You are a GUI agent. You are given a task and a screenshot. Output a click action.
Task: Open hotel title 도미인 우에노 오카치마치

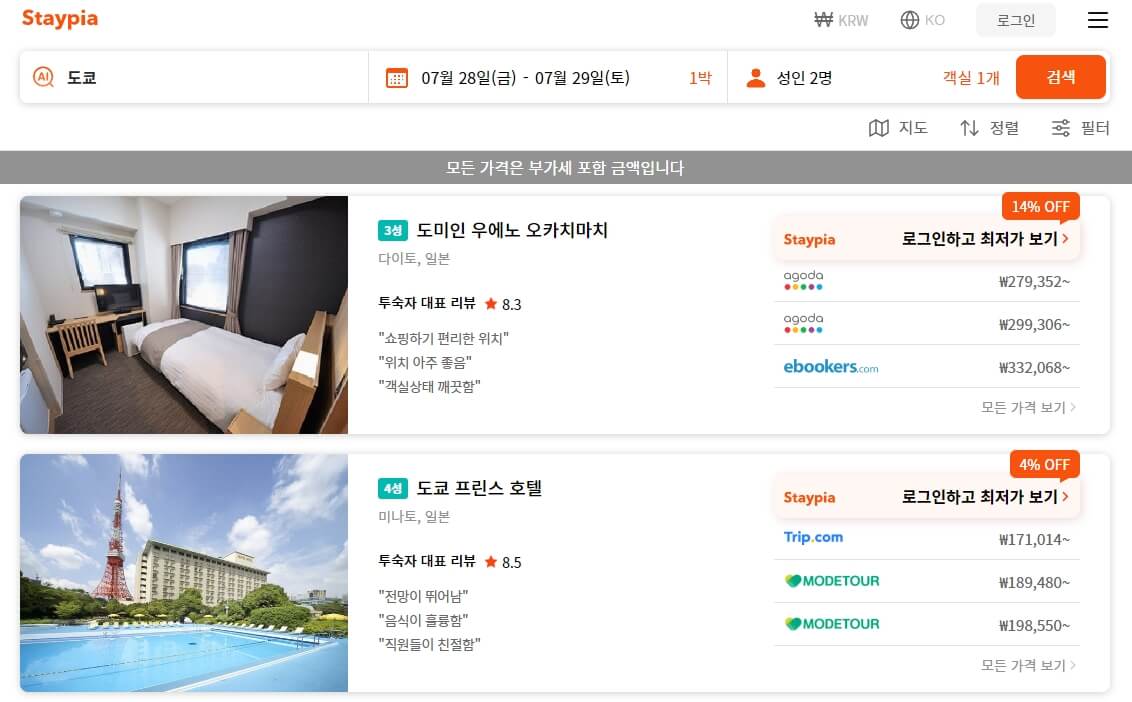click(512, 230)
